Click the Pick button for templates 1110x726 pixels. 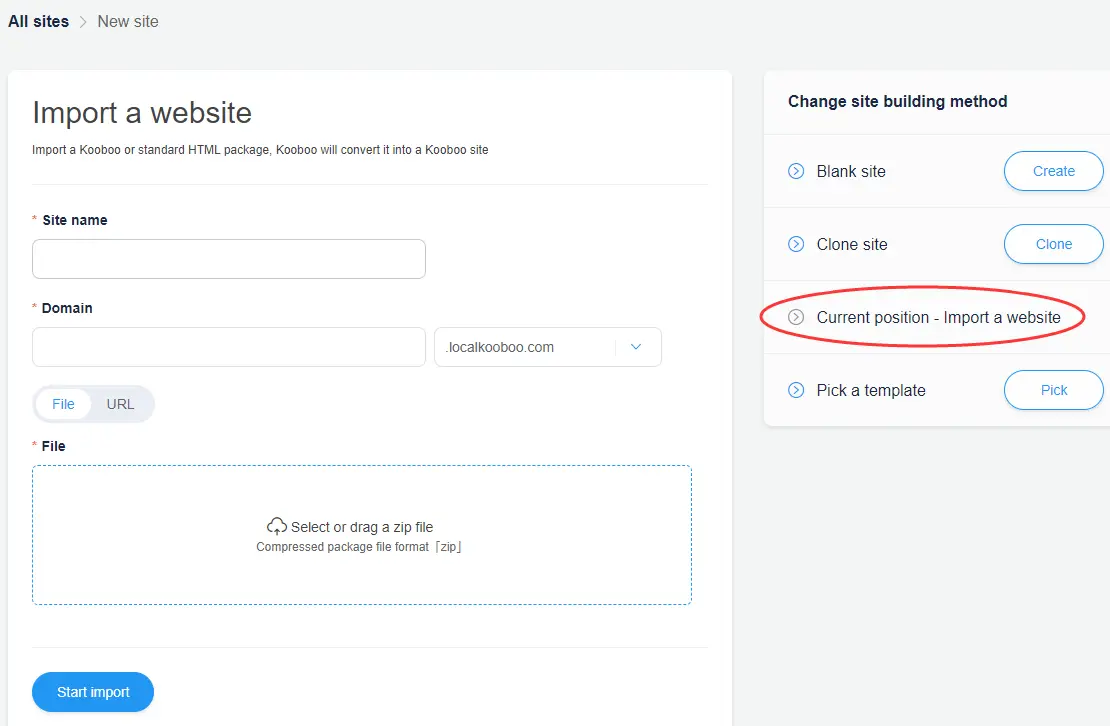[x=1053, y=390]
